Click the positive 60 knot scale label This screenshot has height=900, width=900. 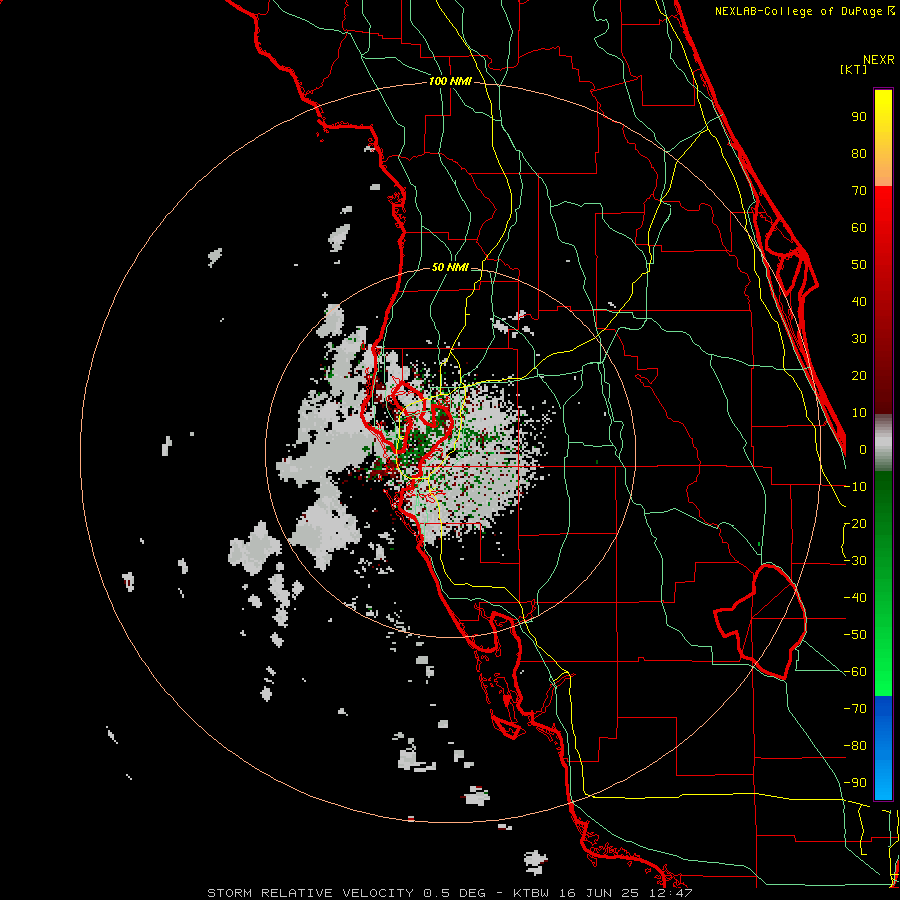(x=859, y=228)
